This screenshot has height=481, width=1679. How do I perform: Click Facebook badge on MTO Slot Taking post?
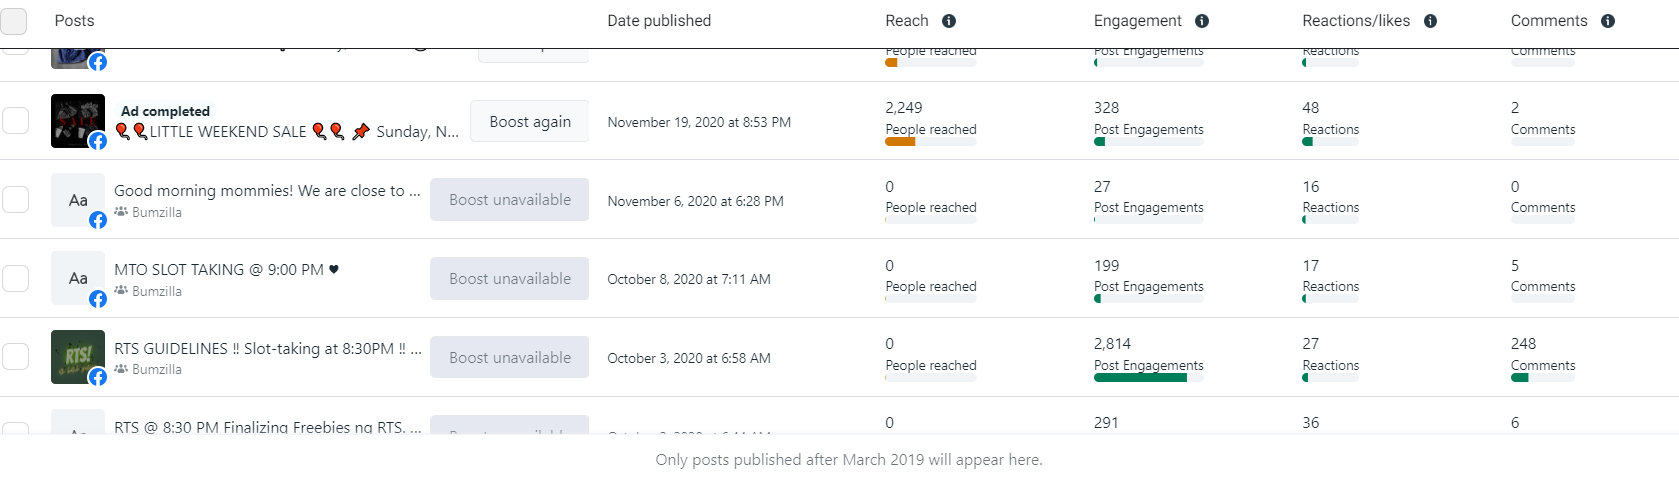pos(98,299)
